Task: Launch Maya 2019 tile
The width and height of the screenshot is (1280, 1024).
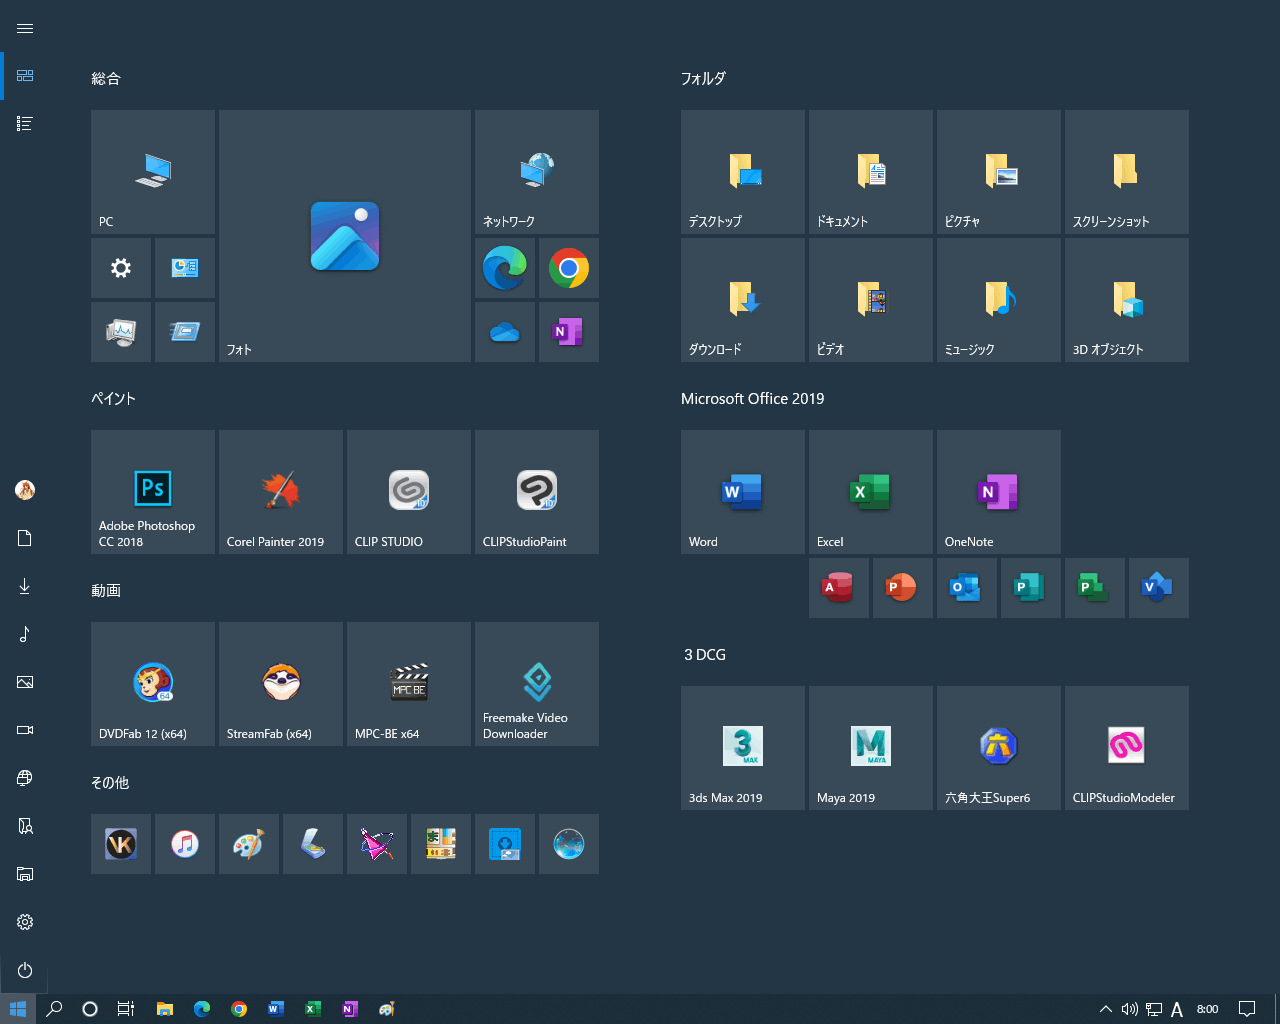Action: click(871, 748)
